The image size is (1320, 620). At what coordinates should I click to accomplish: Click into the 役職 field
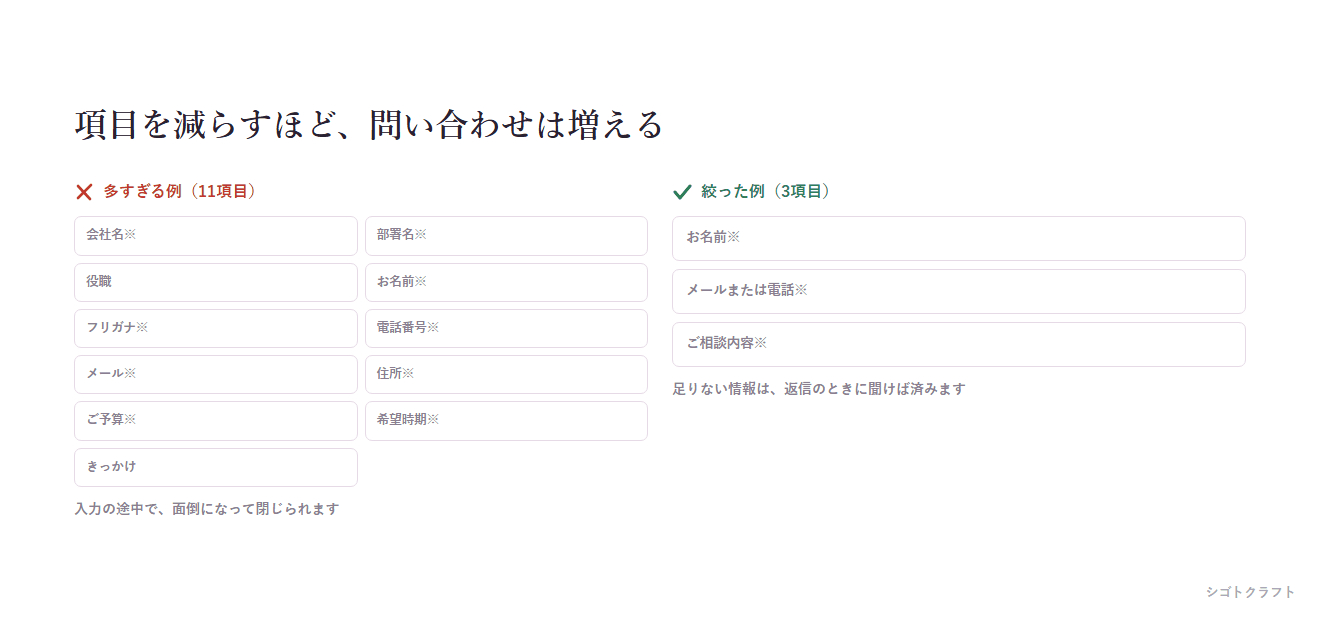coord(216,282)
